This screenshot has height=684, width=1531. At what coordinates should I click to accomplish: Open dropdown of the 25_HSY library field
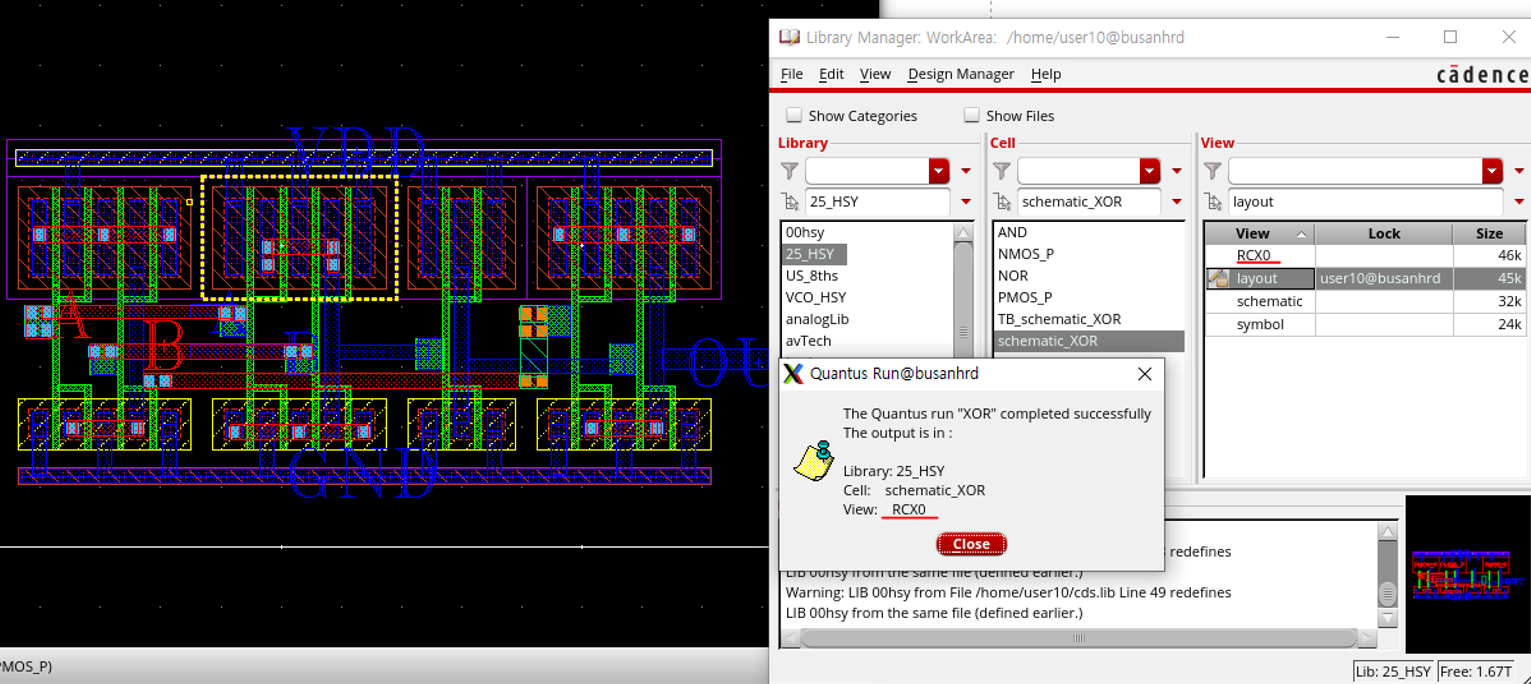966,202
